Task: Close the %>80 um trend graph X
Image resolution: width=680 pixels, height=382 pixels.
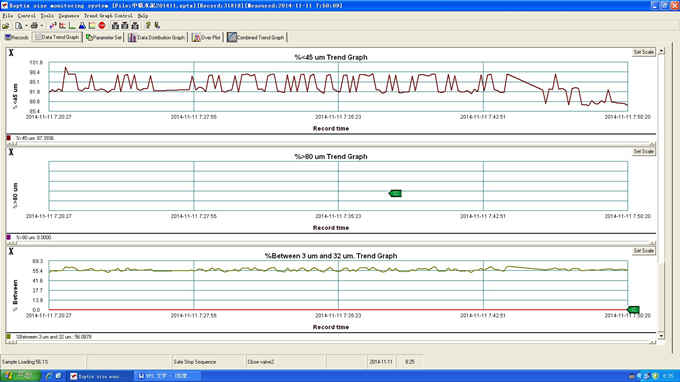Action: click(x=11, y=152)
